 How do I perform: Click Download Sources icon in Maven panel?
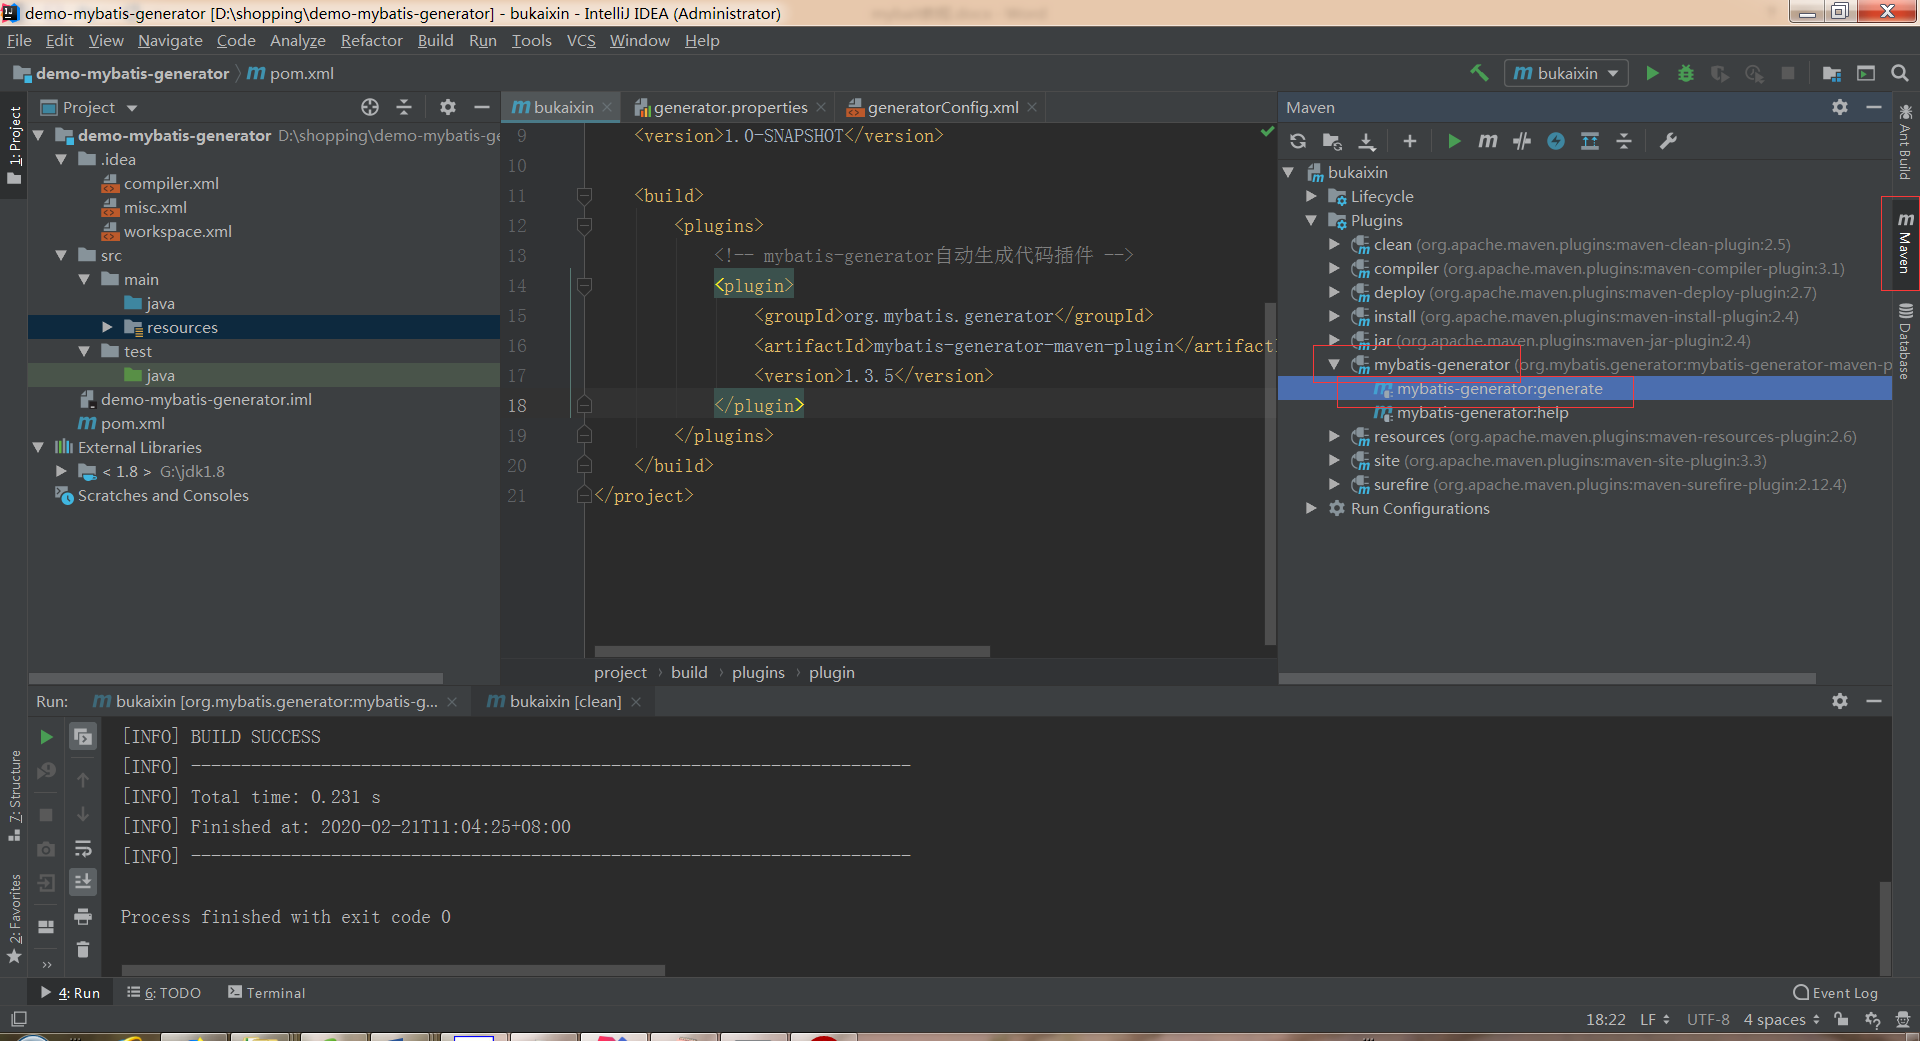tap(1367, 141)
